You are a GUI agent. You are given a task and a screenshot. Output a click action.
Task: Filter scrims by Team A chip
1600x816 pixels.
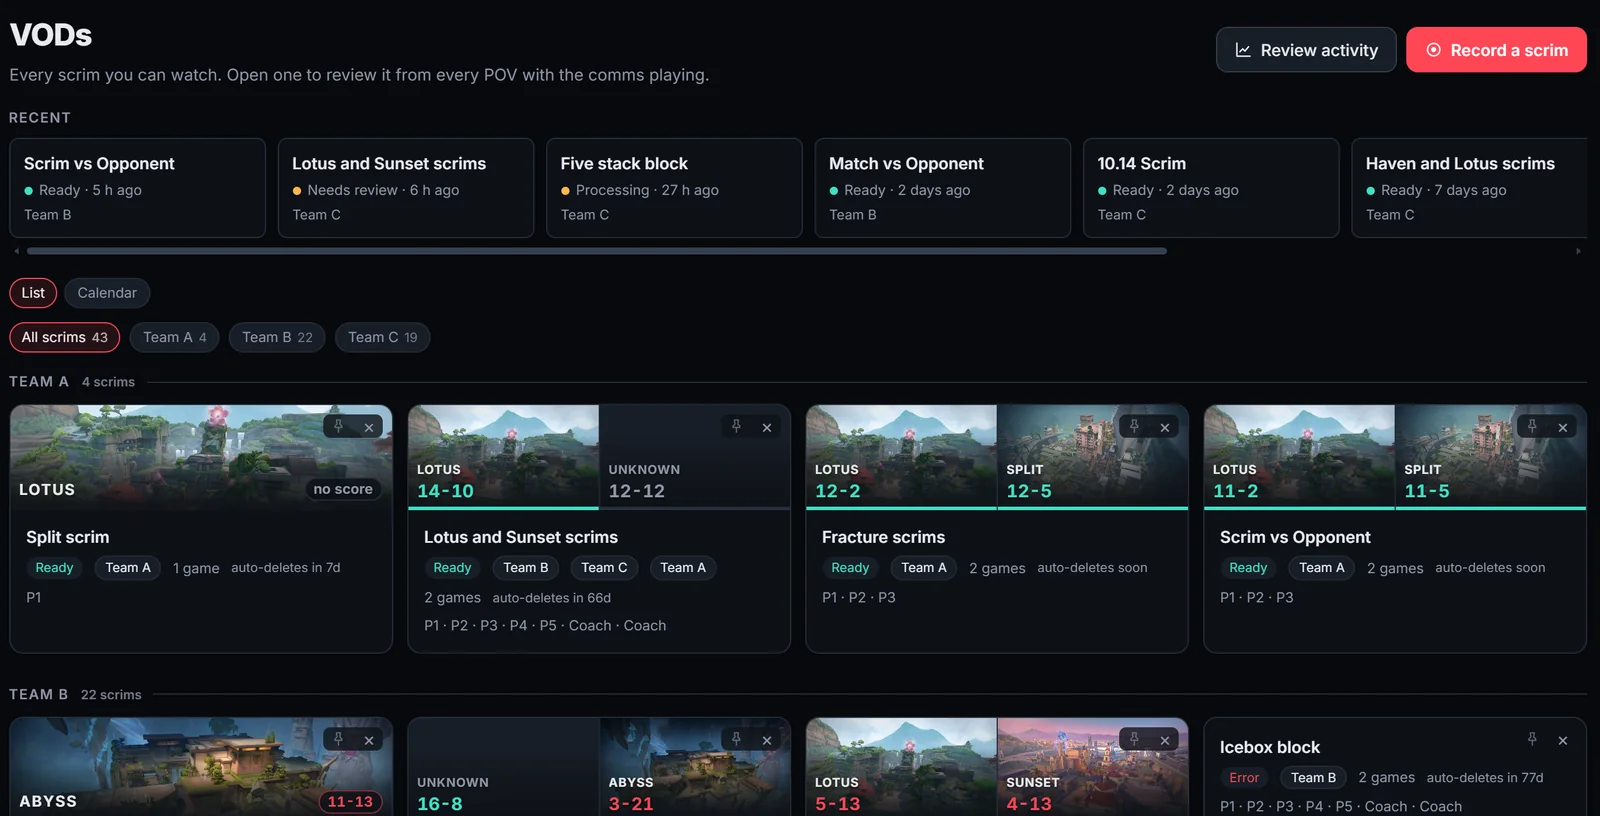pos(175,337)
